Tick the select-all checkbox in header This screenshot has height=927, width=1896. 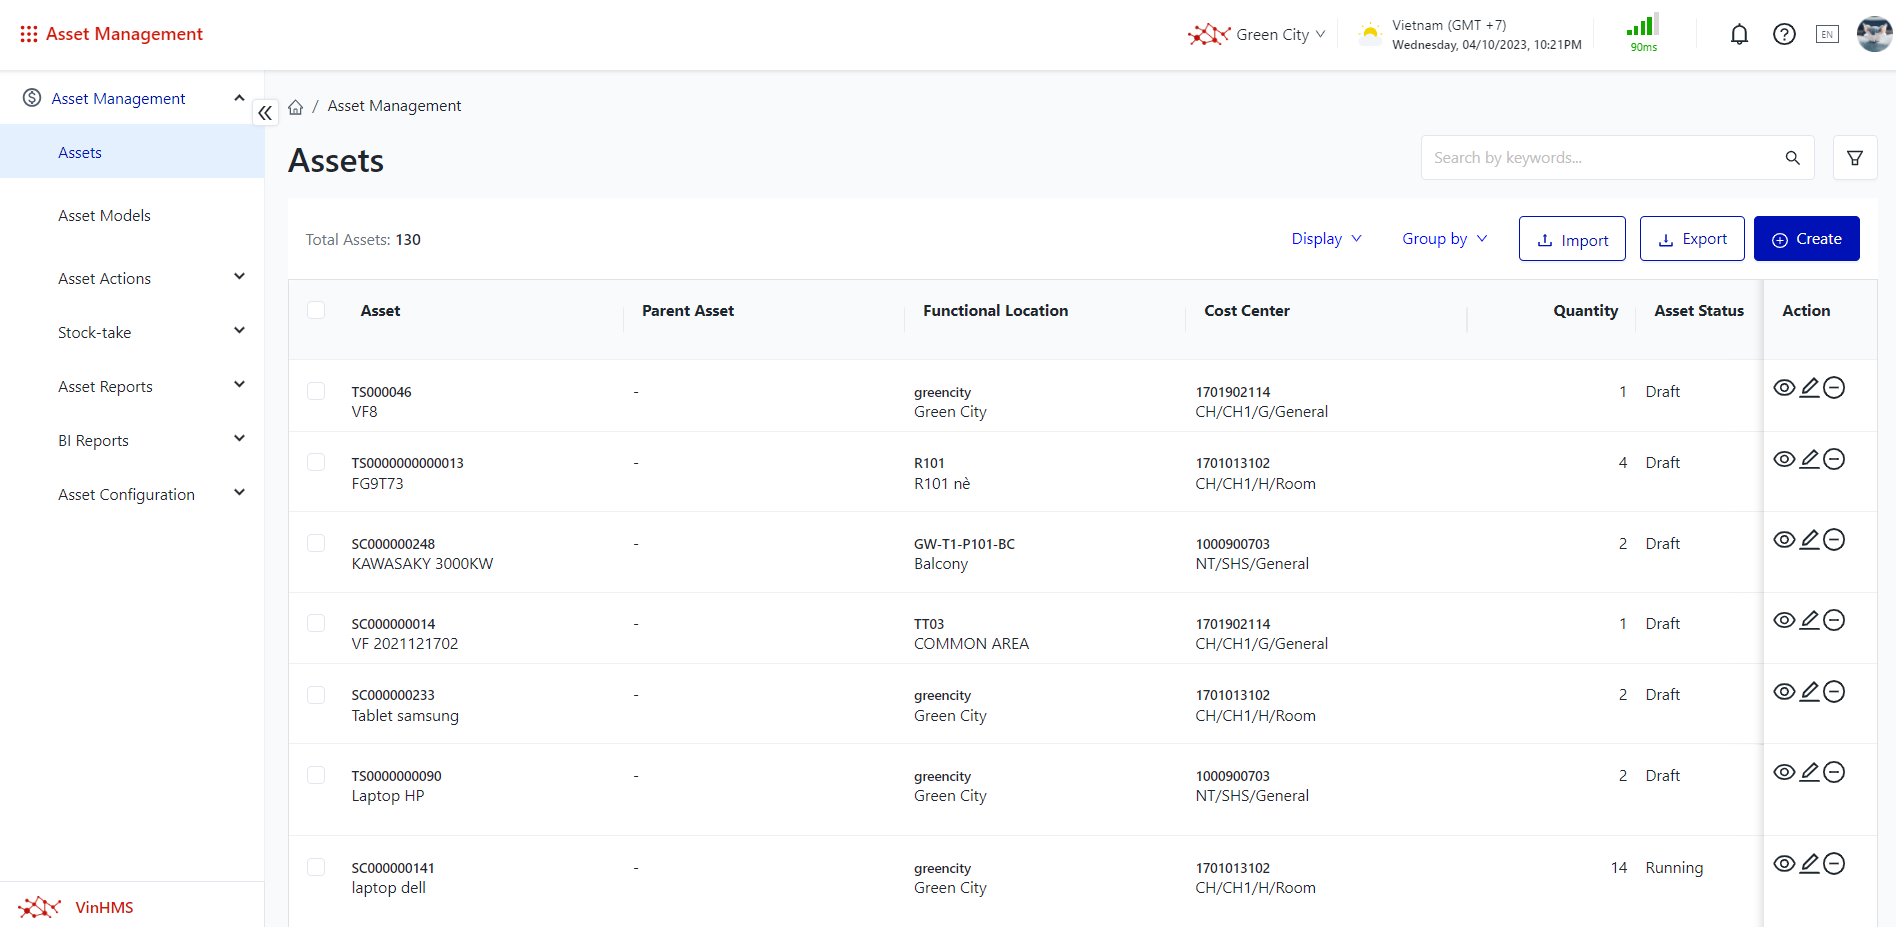click(316, 310)
